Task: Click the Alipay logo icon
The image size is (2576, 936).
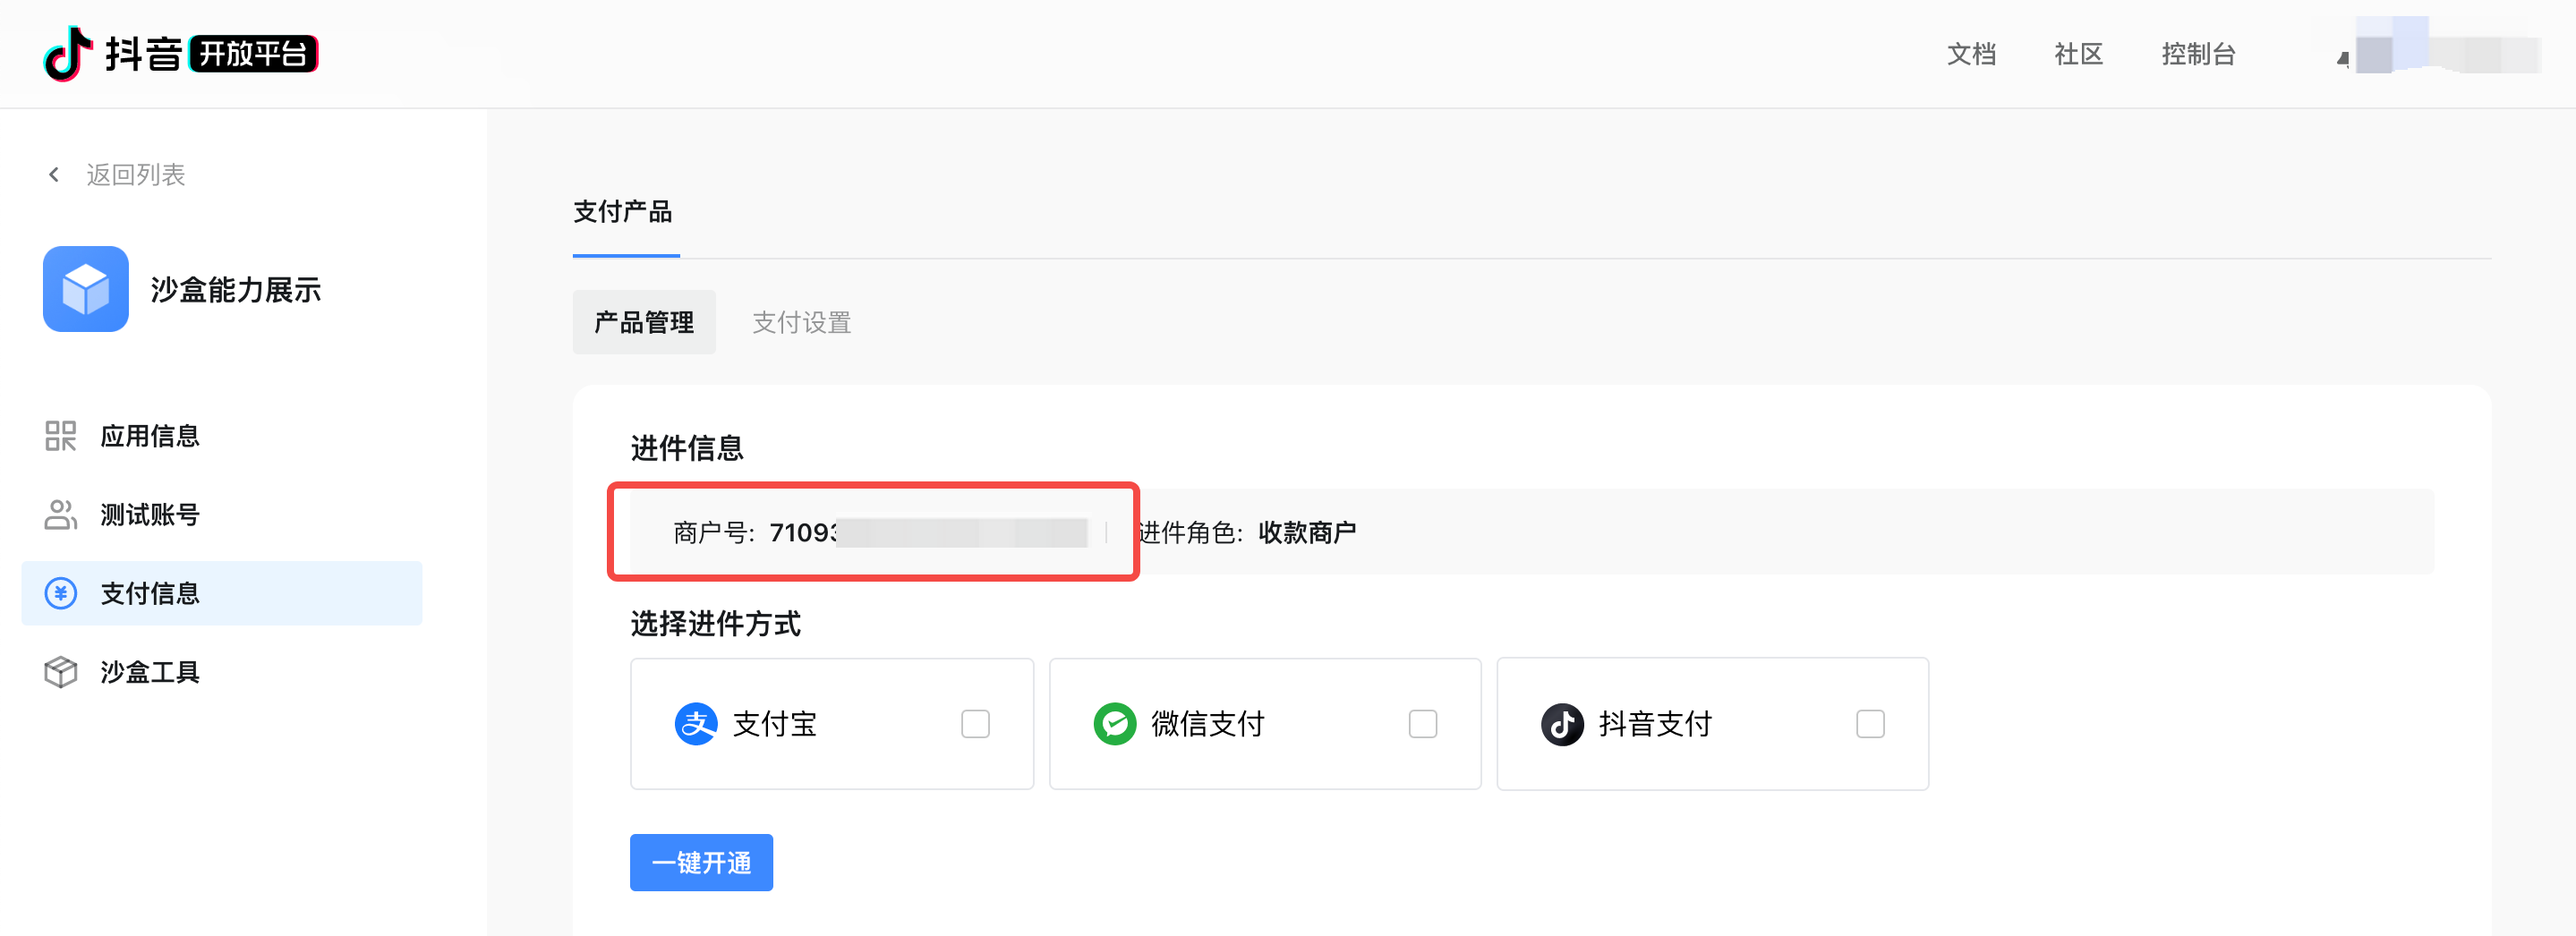Action: click(x=696, y=724)
